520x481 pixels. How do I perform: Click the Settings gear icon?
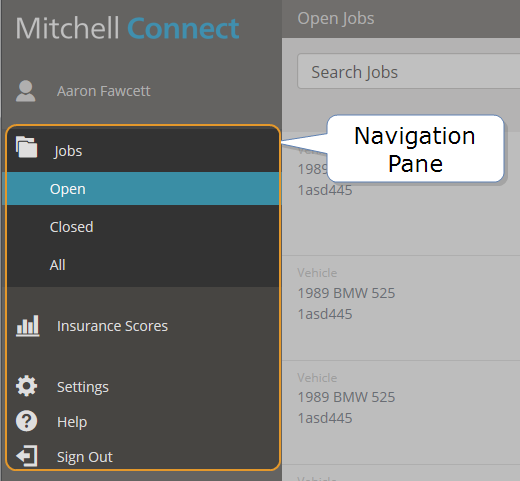(26, 386)
